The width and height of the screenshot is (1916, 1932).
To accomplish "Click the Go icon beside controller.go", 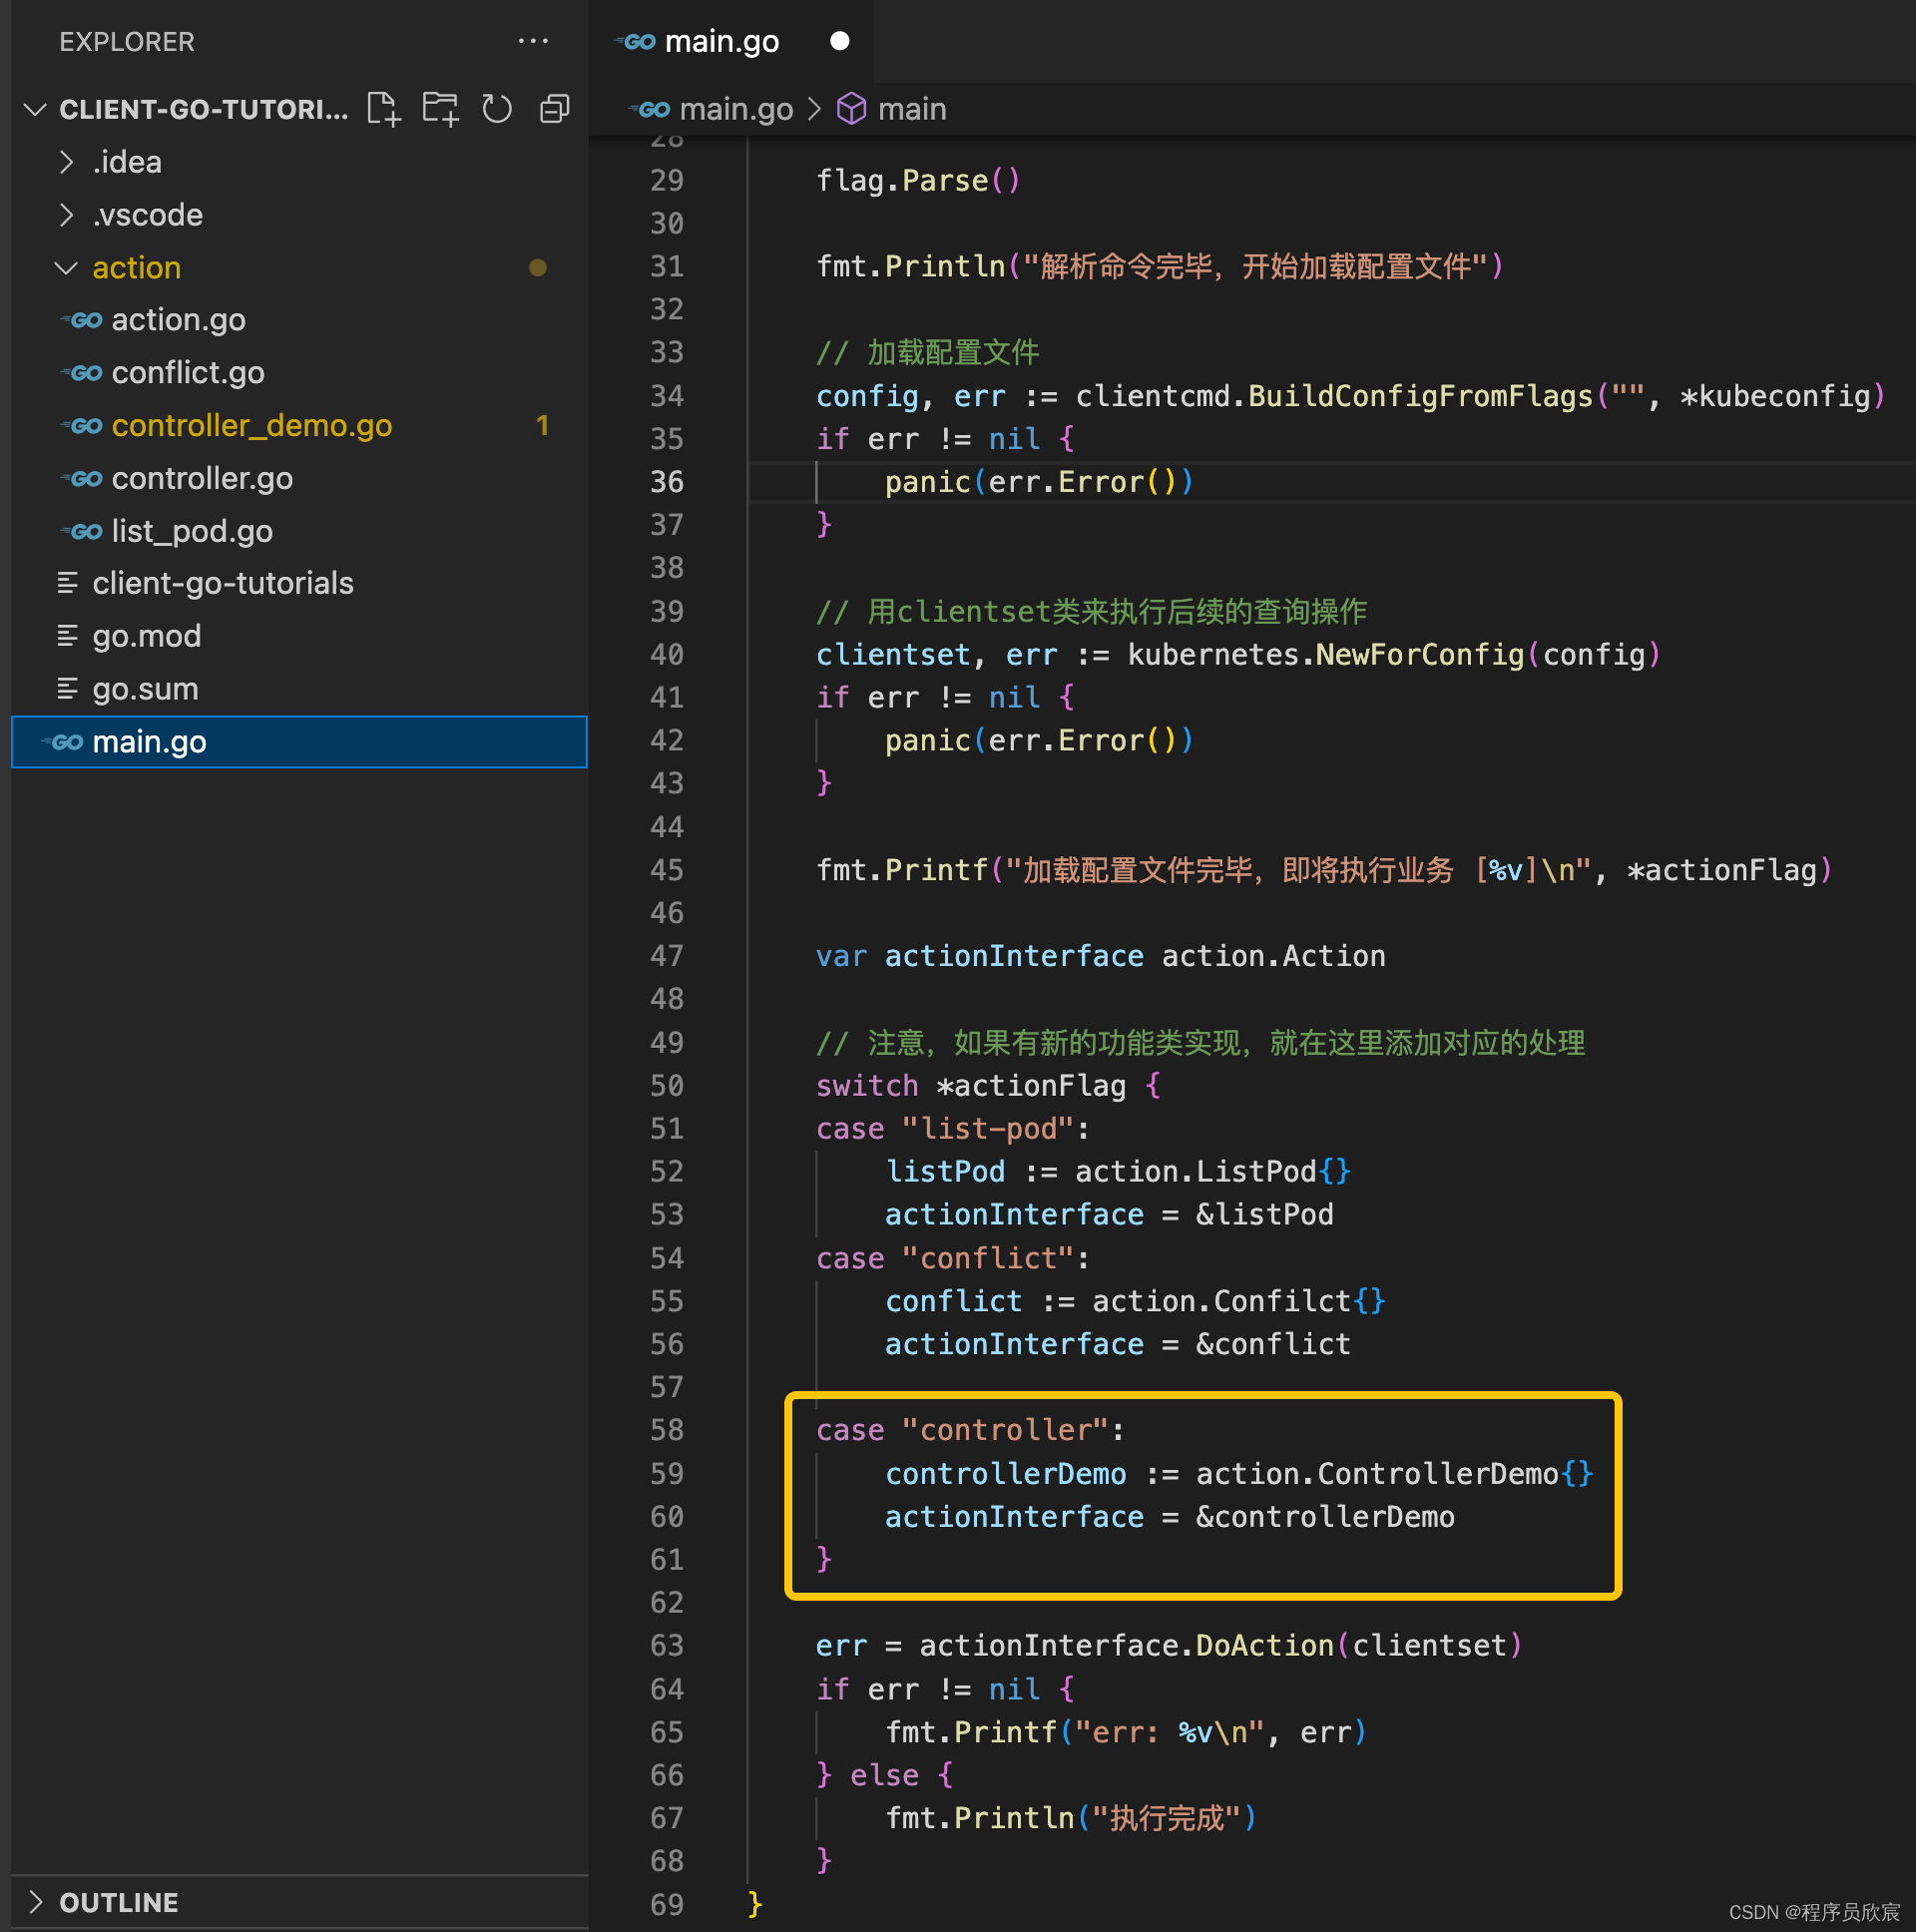I will pos(84,479).
